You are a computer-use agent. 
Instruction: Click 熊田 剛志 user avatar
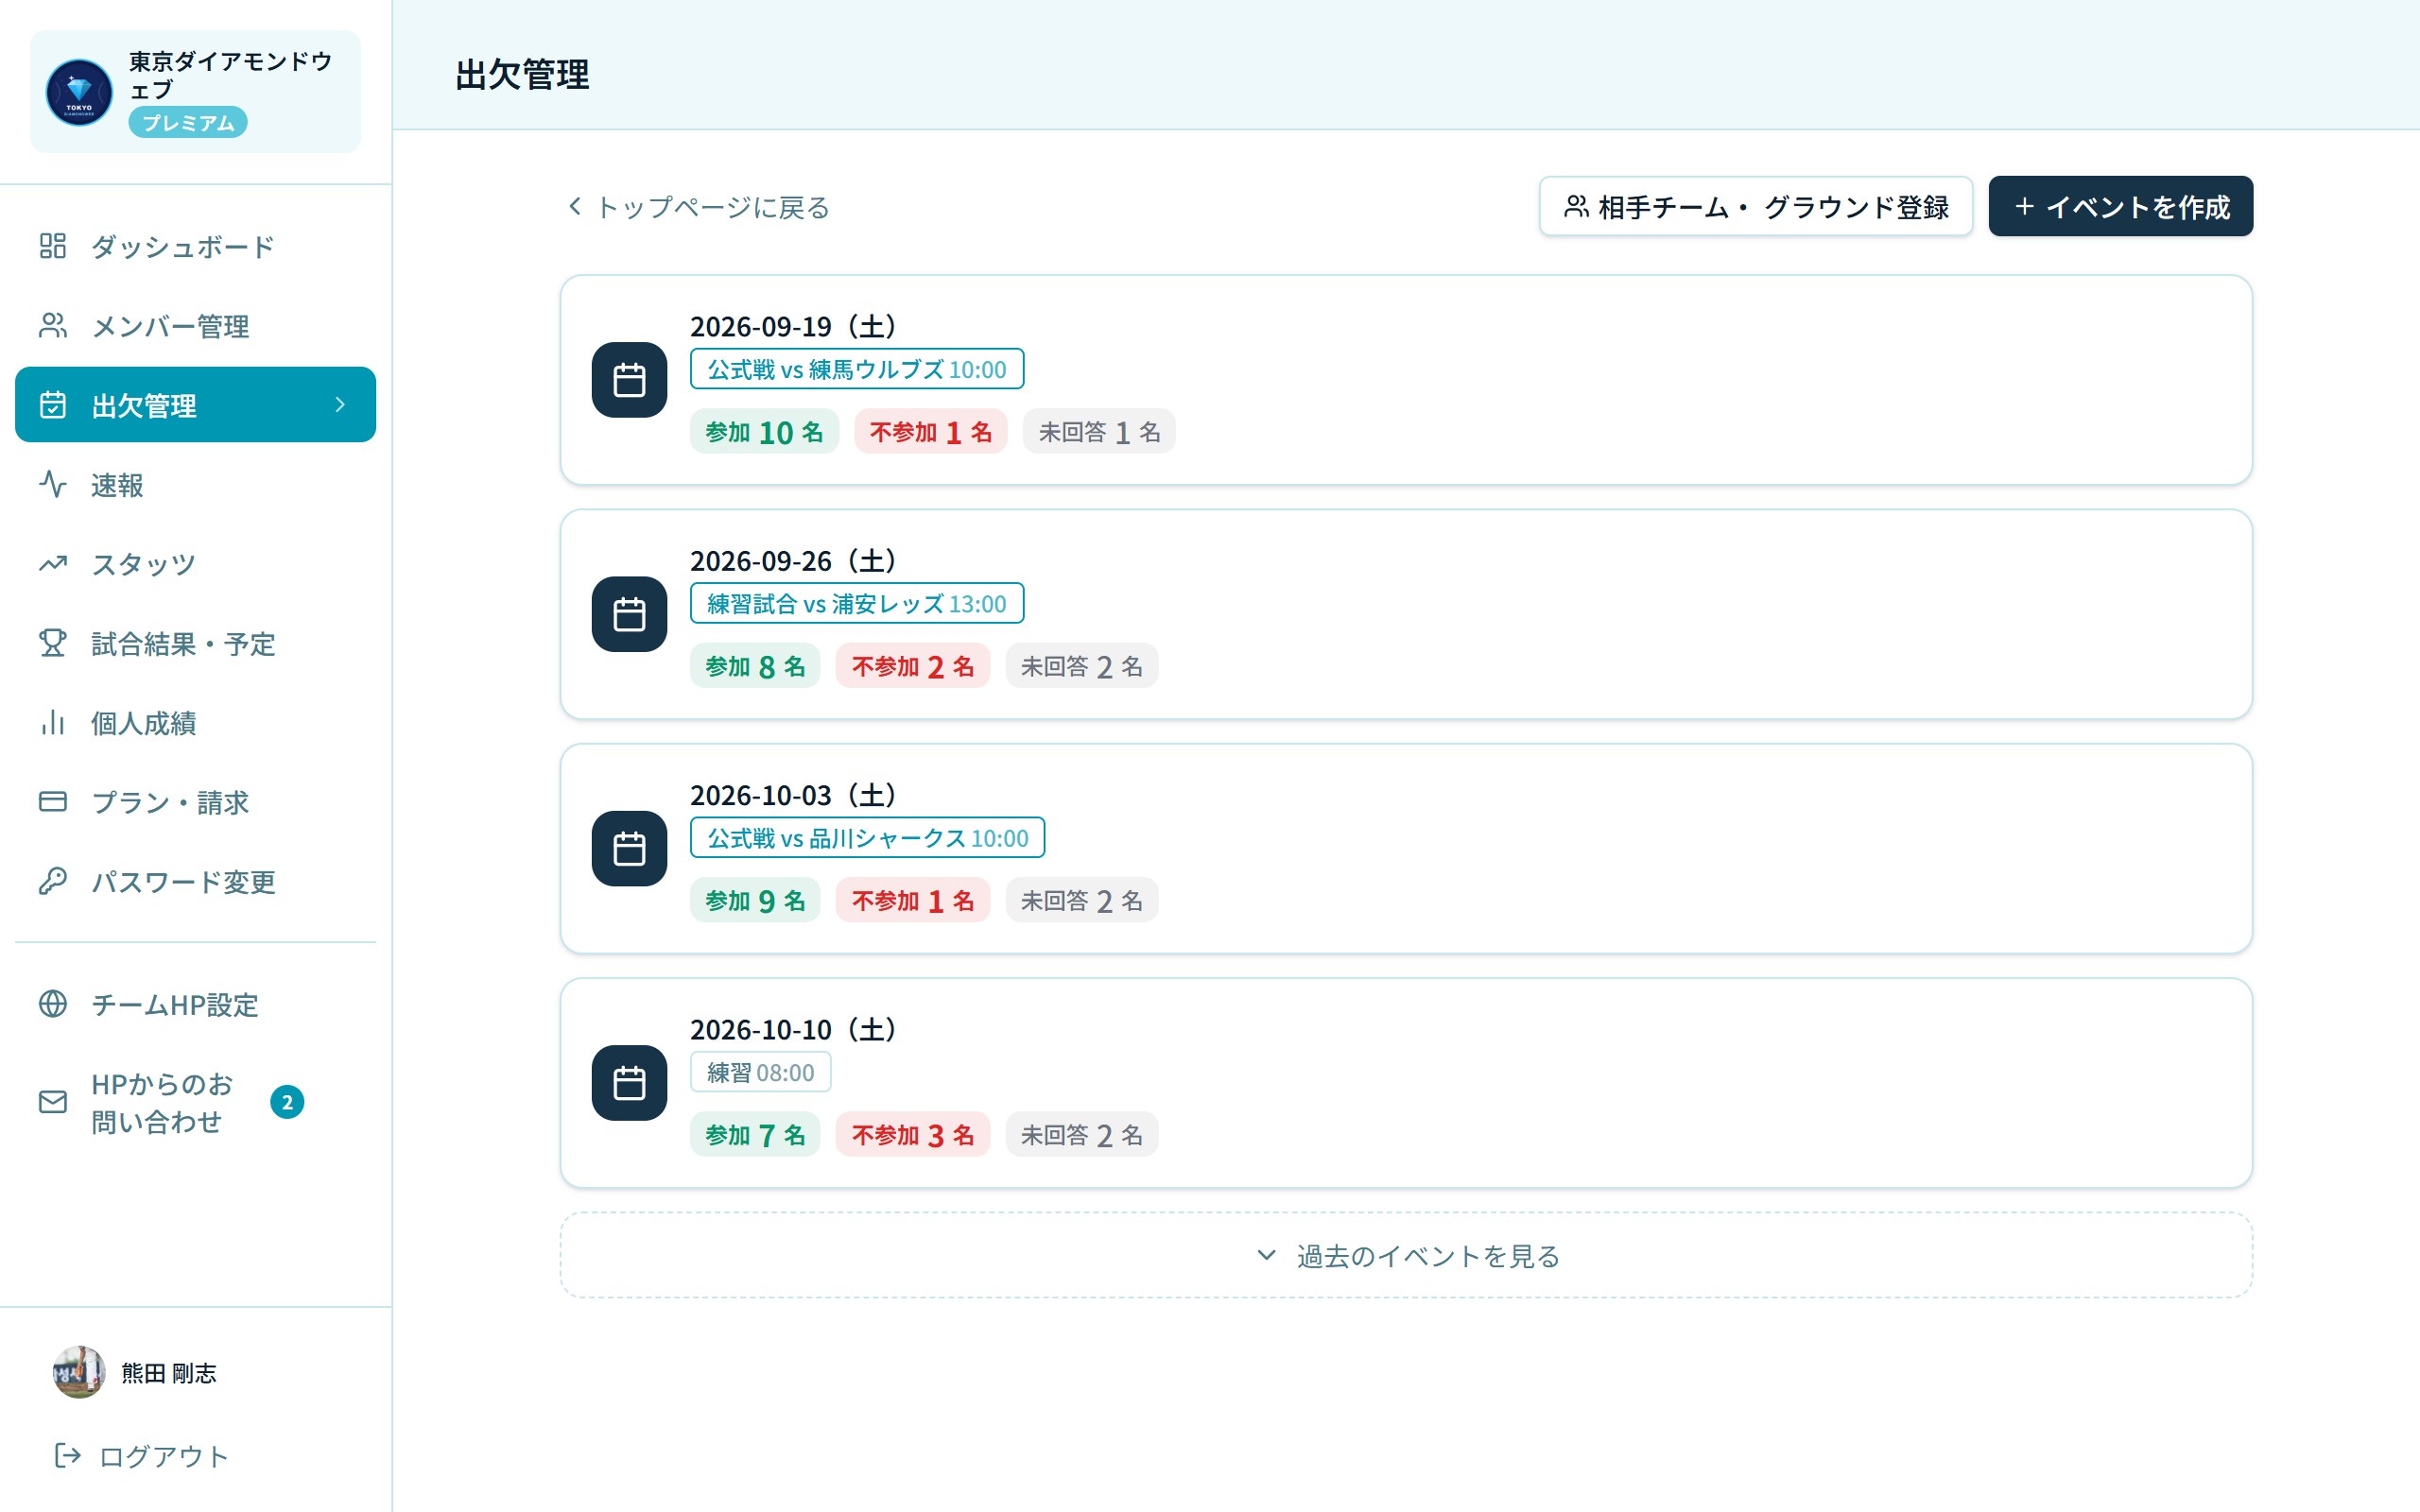79,1372
